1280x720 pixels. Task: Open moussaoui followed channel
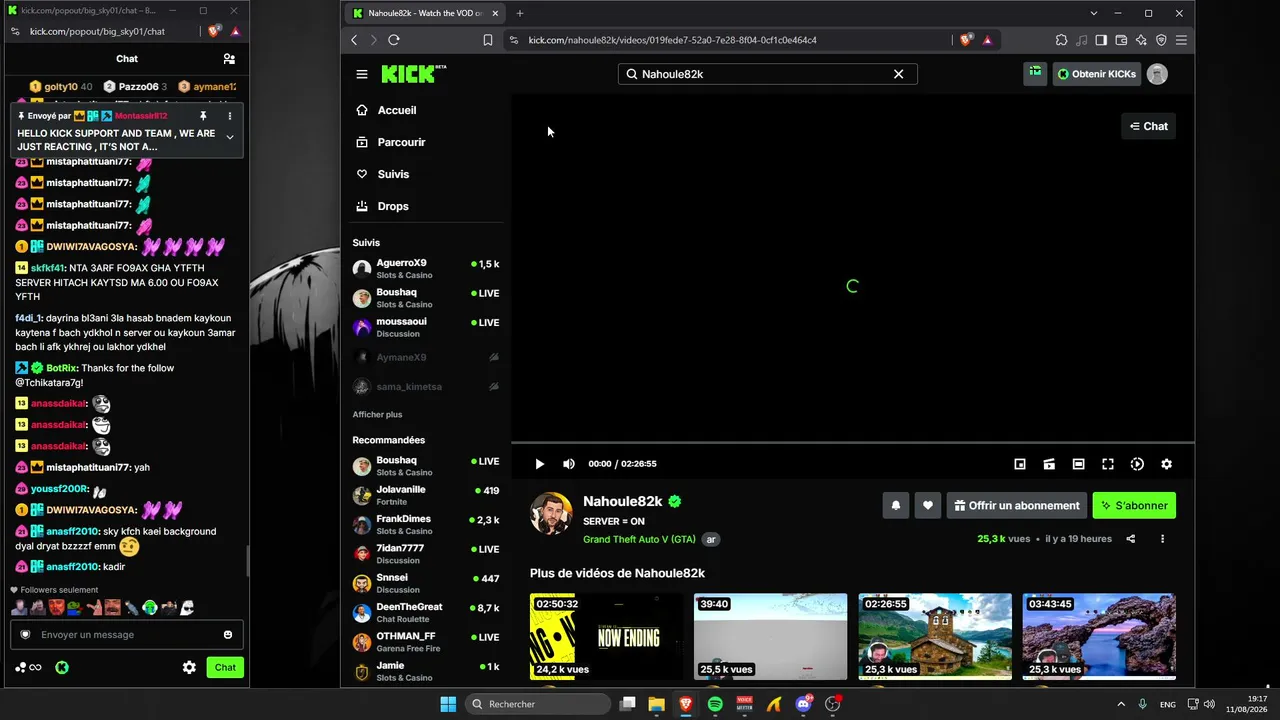coord(426,327)
